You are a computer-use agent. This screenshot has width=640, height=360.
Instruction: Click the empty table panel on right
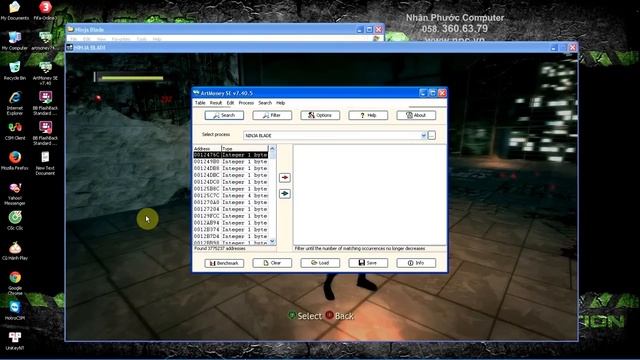tap(369, 195)
